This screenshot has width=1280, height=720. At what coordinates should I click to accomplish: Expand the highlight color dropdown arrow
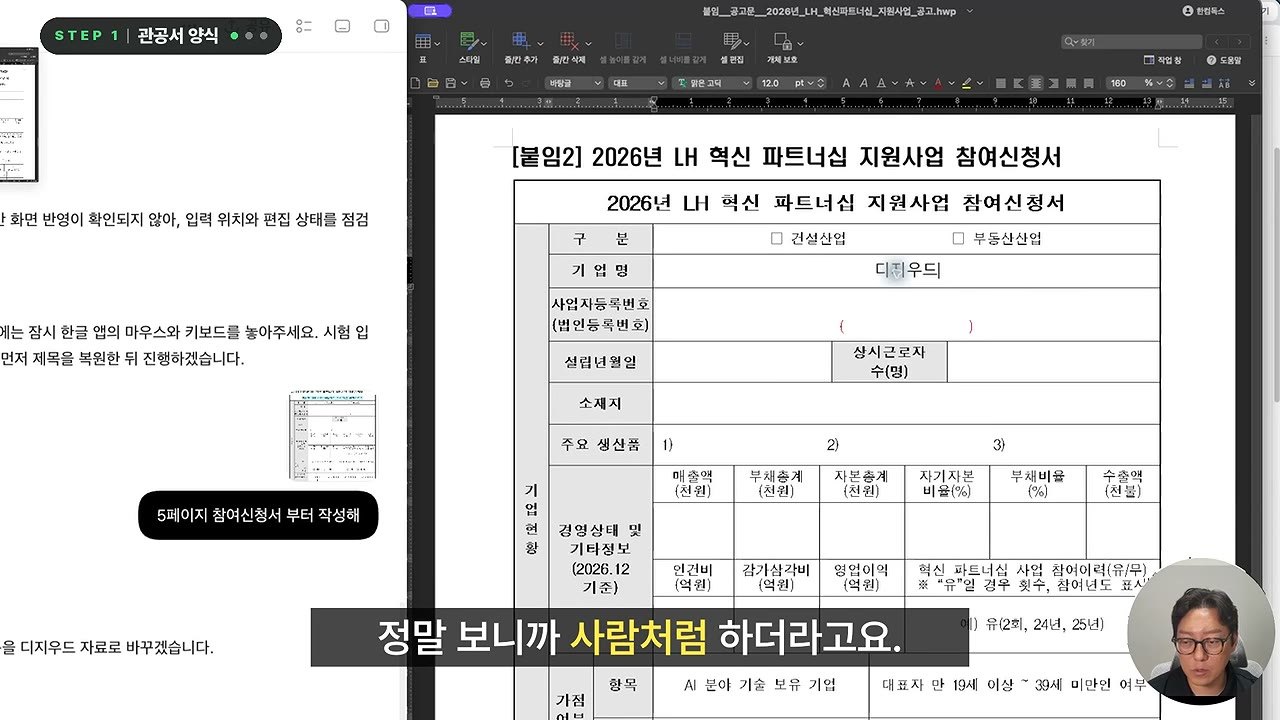coord(980,83)
